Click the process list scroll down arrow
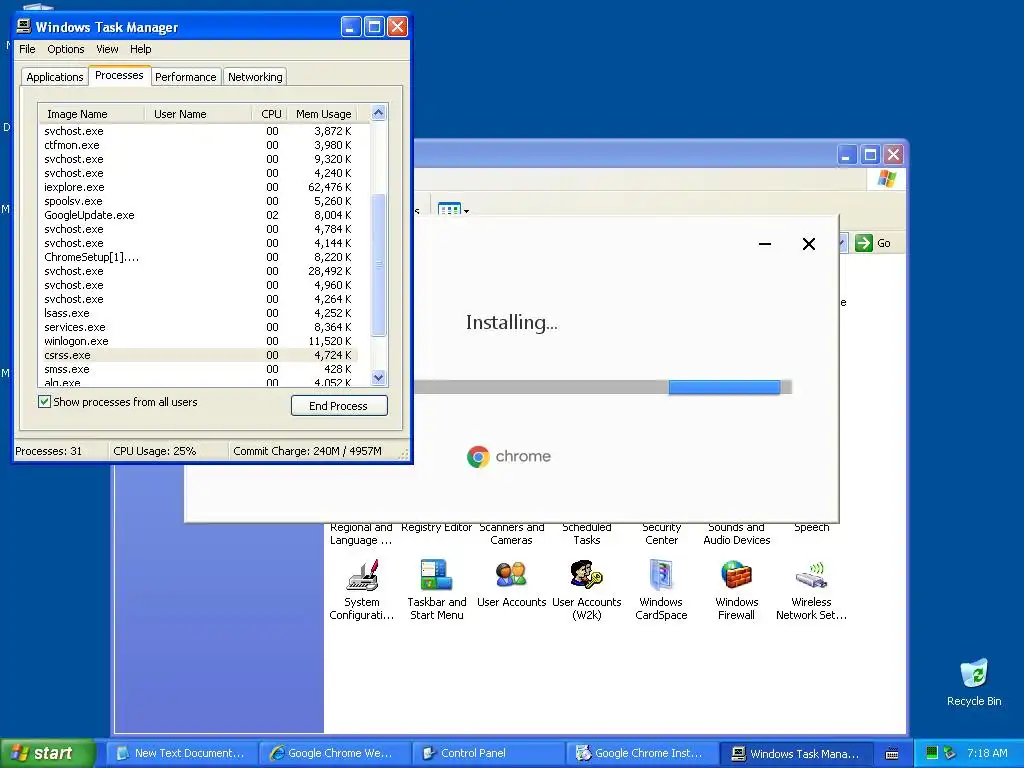Image resolution: width=1024 pixels, height=768 pixels. click(x=379, y=377)
